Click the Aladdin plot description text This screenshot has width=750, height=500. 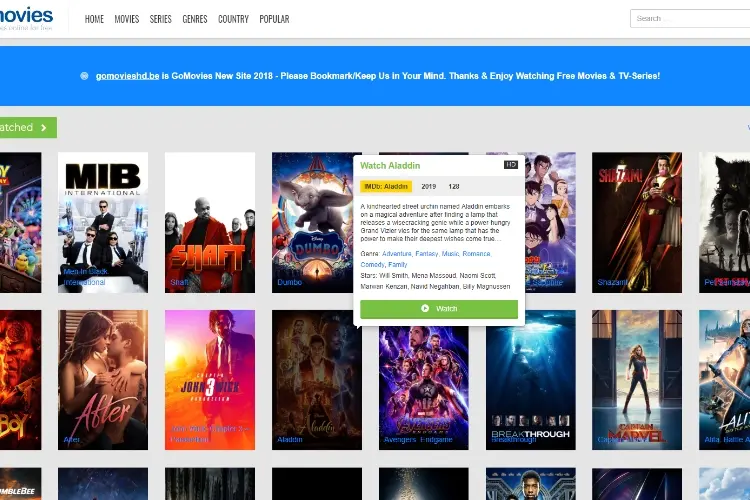[x=435, y=222]
